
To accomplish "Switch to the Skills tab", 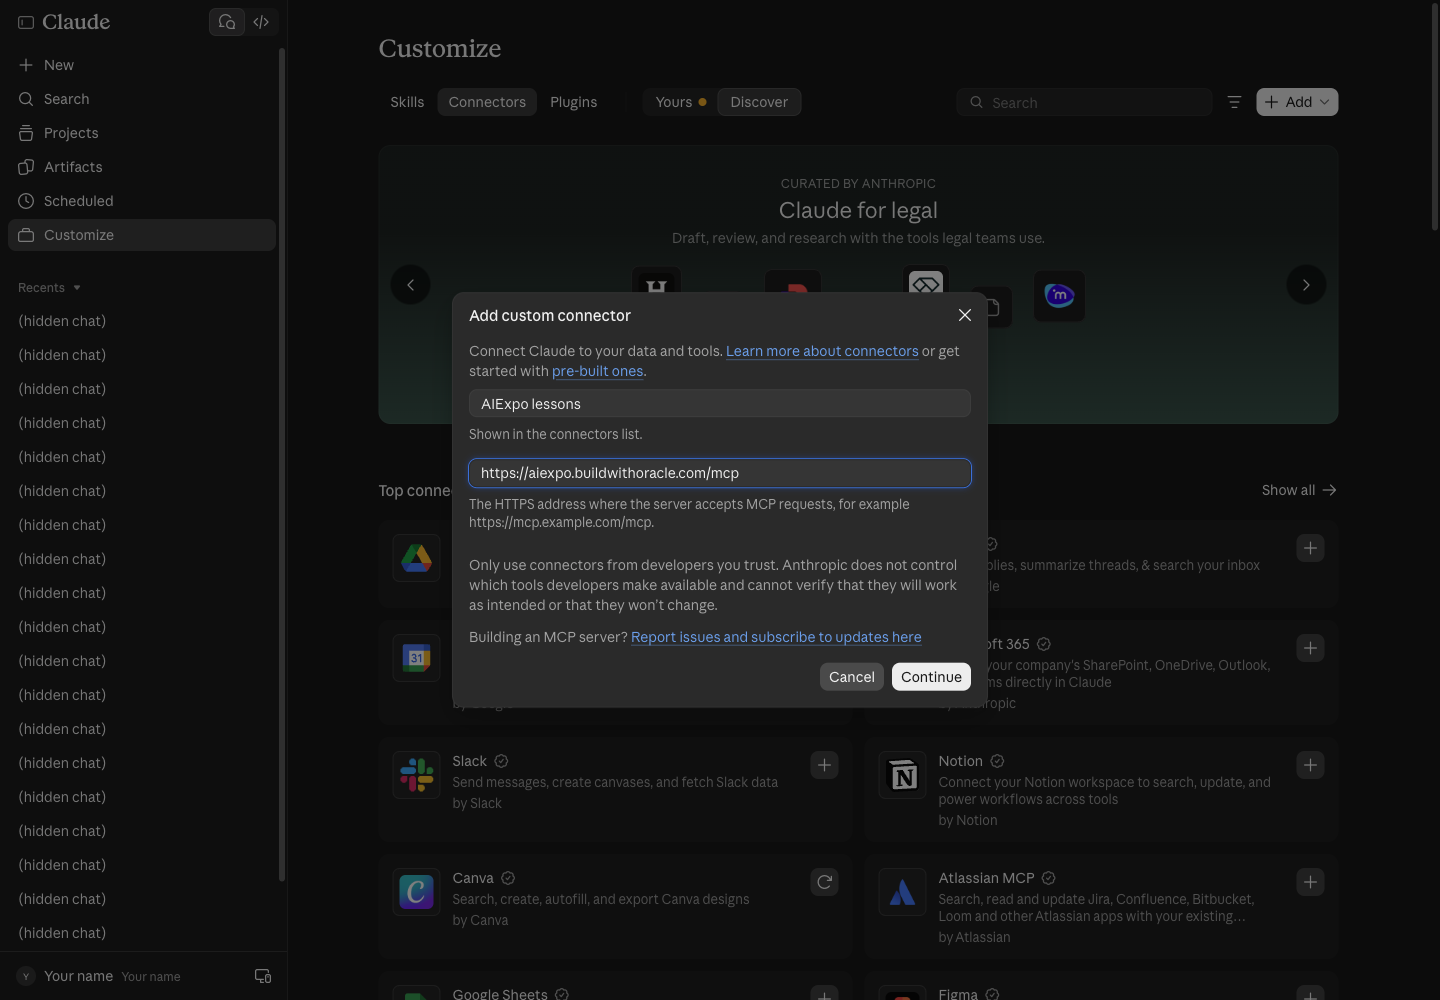I will click(x=407, y=102).
